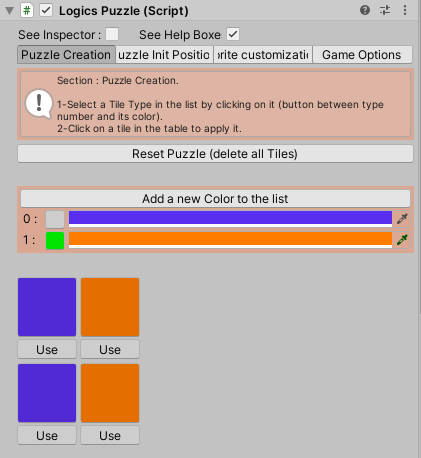This screenshot has width=421, height=458.
Task: Collapse the Logics Puzzle component foldout
Action: [9, 11]
